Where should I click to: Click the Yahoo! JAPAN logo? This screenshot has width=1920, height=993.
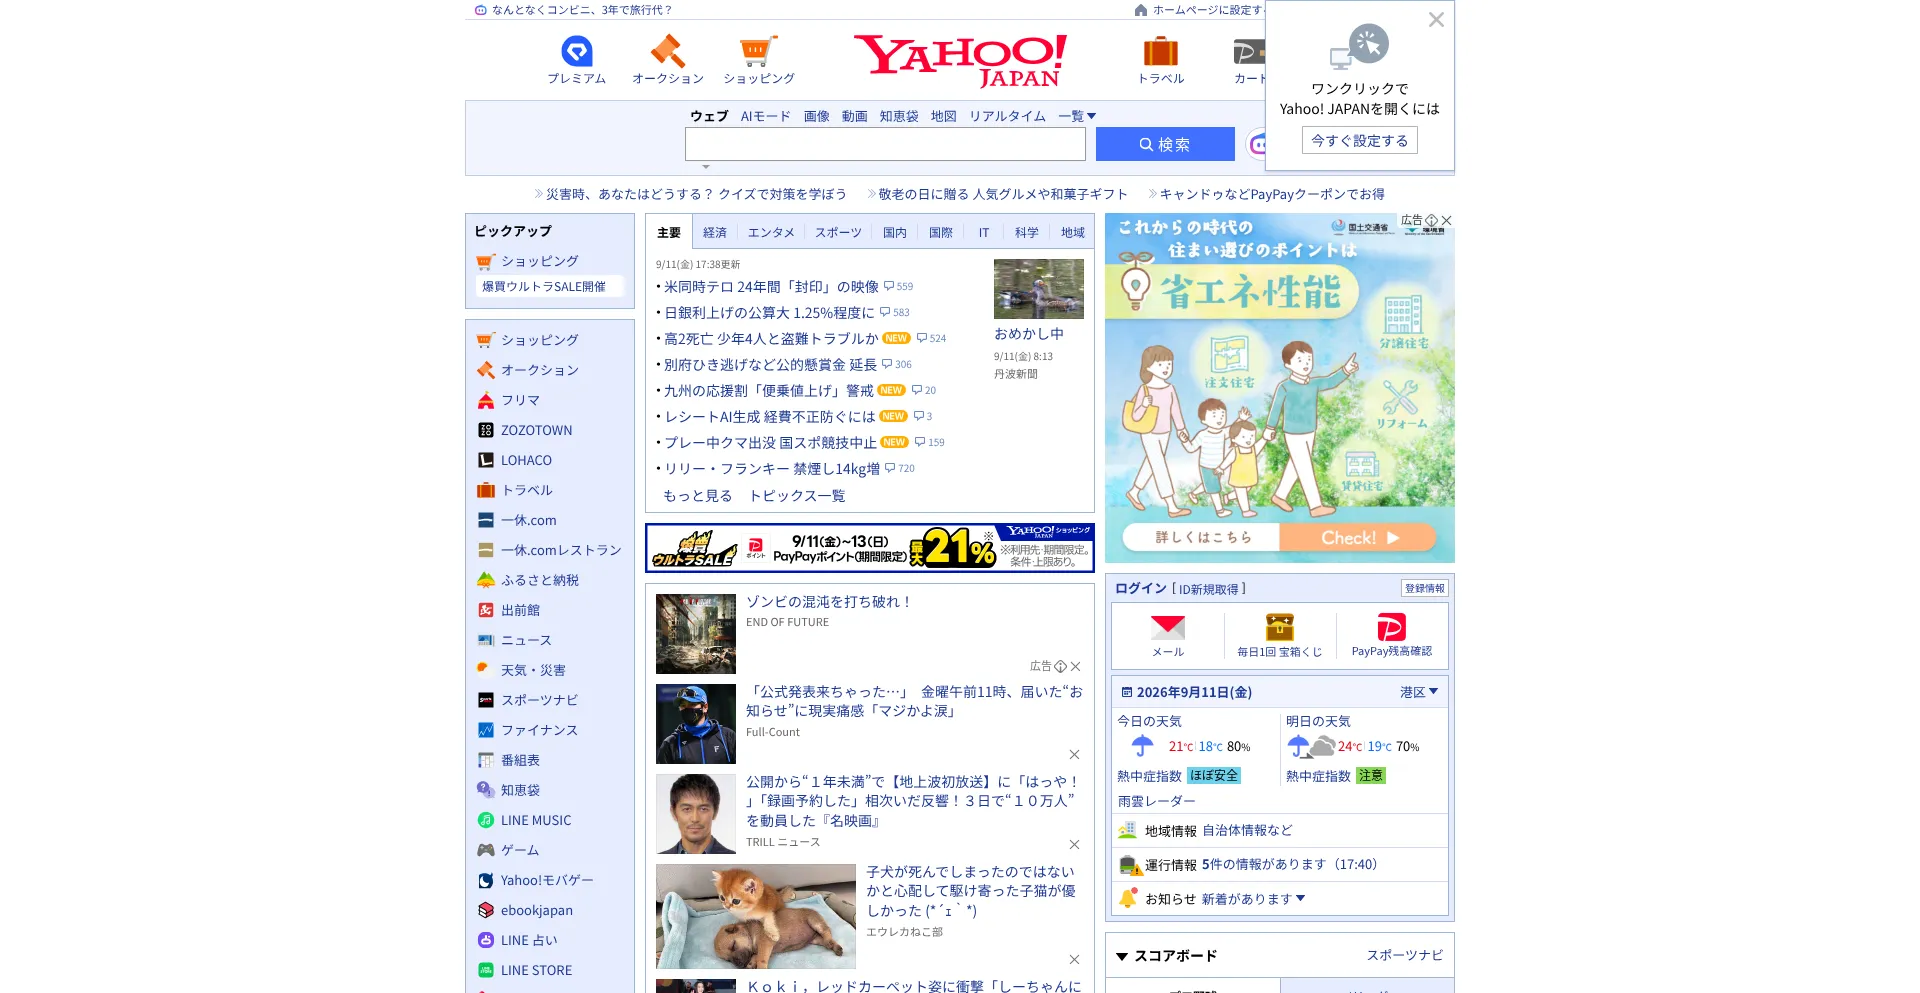point(960,60)
